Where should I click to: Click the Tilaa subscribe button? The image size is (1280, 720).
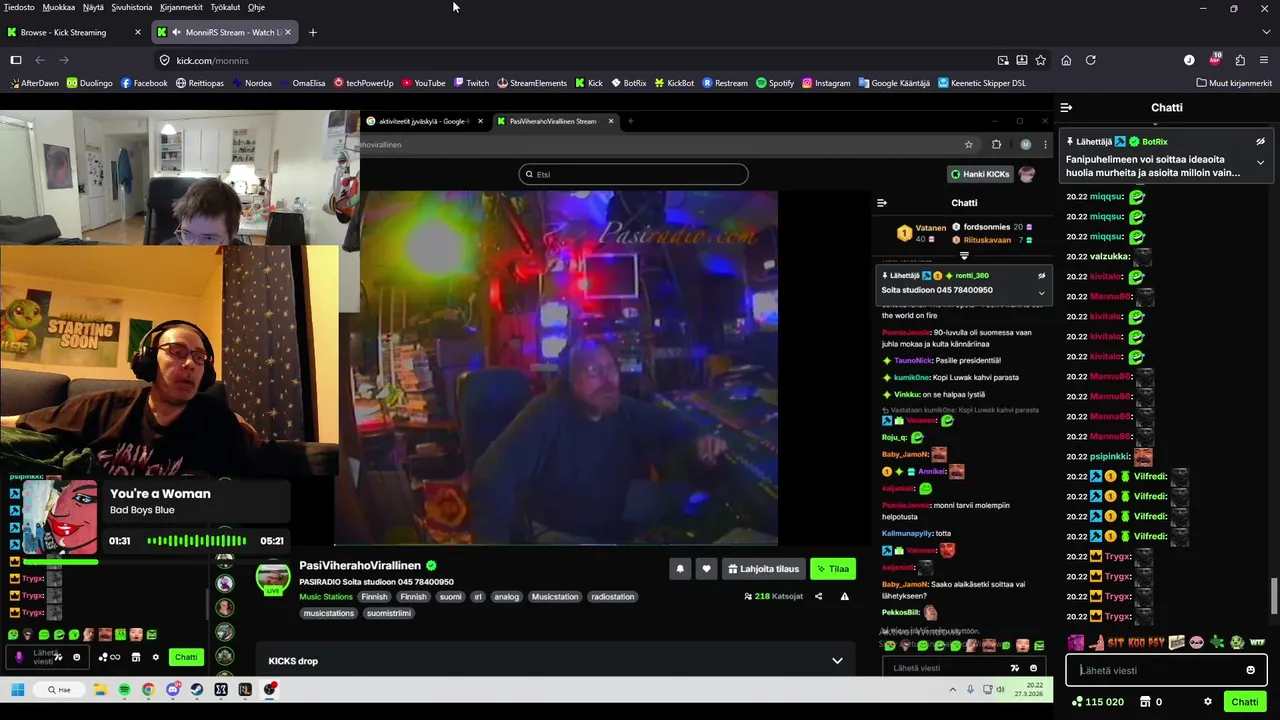[832, 569]
